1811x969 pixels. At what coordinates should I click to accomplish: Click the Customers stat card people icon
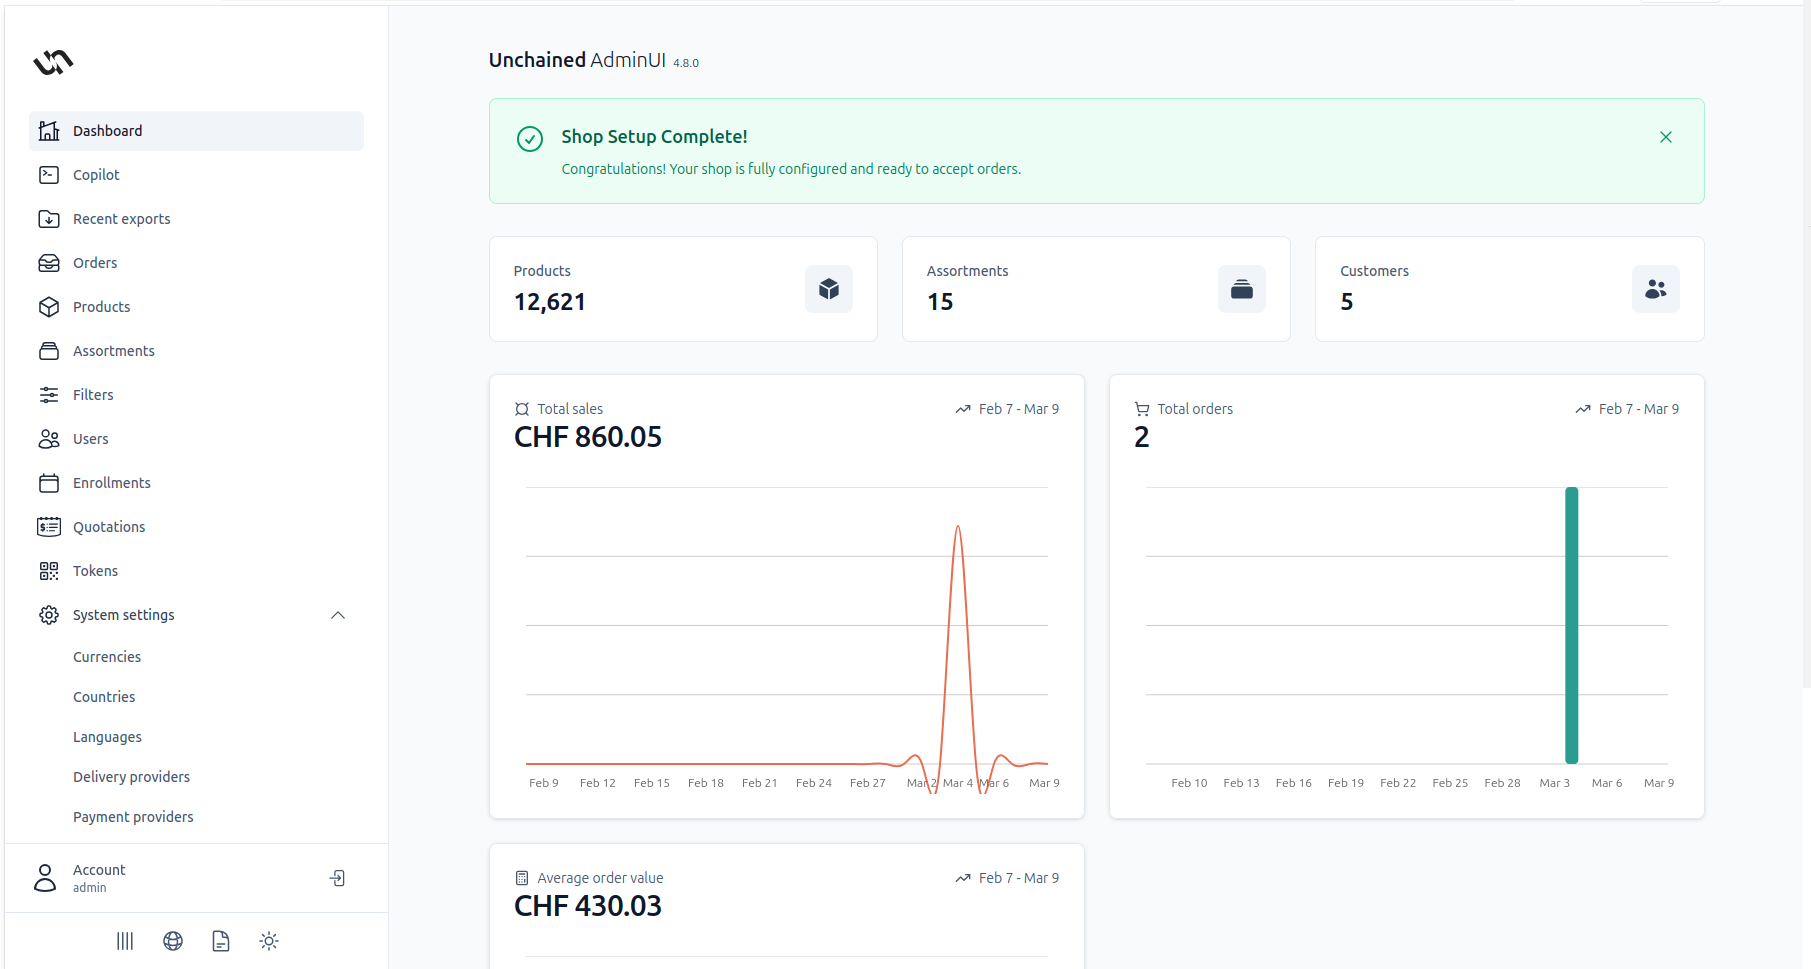tap(1656, 289)
